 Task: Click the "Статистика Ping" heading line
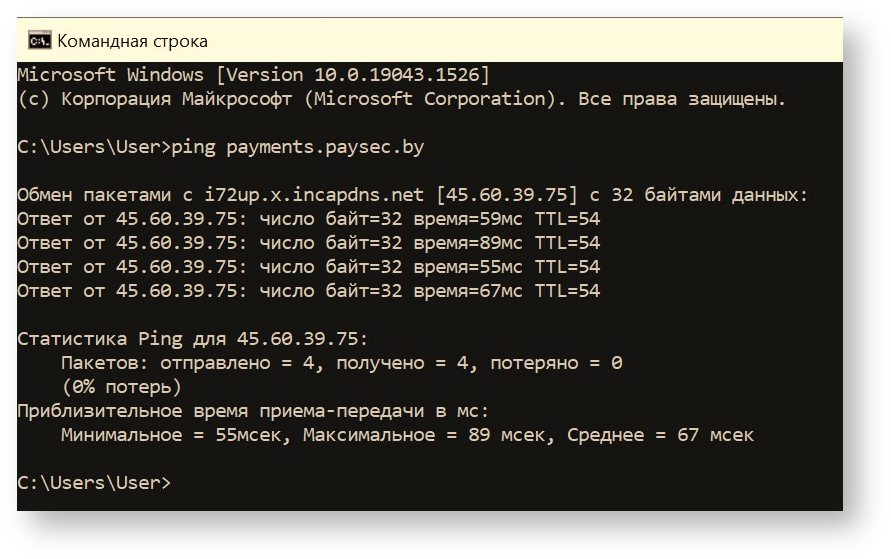[193, 339]
